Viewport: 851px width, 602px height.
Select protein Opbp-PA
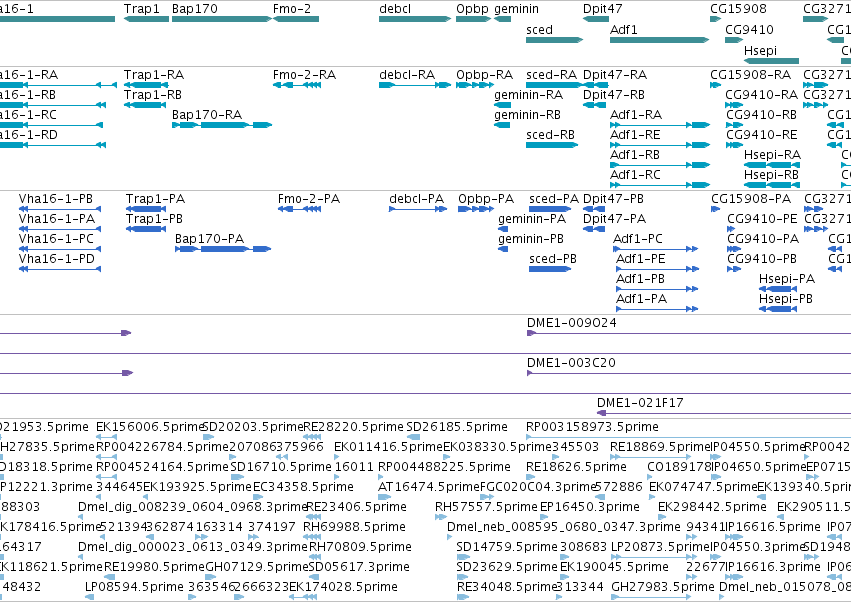point(475,209)
